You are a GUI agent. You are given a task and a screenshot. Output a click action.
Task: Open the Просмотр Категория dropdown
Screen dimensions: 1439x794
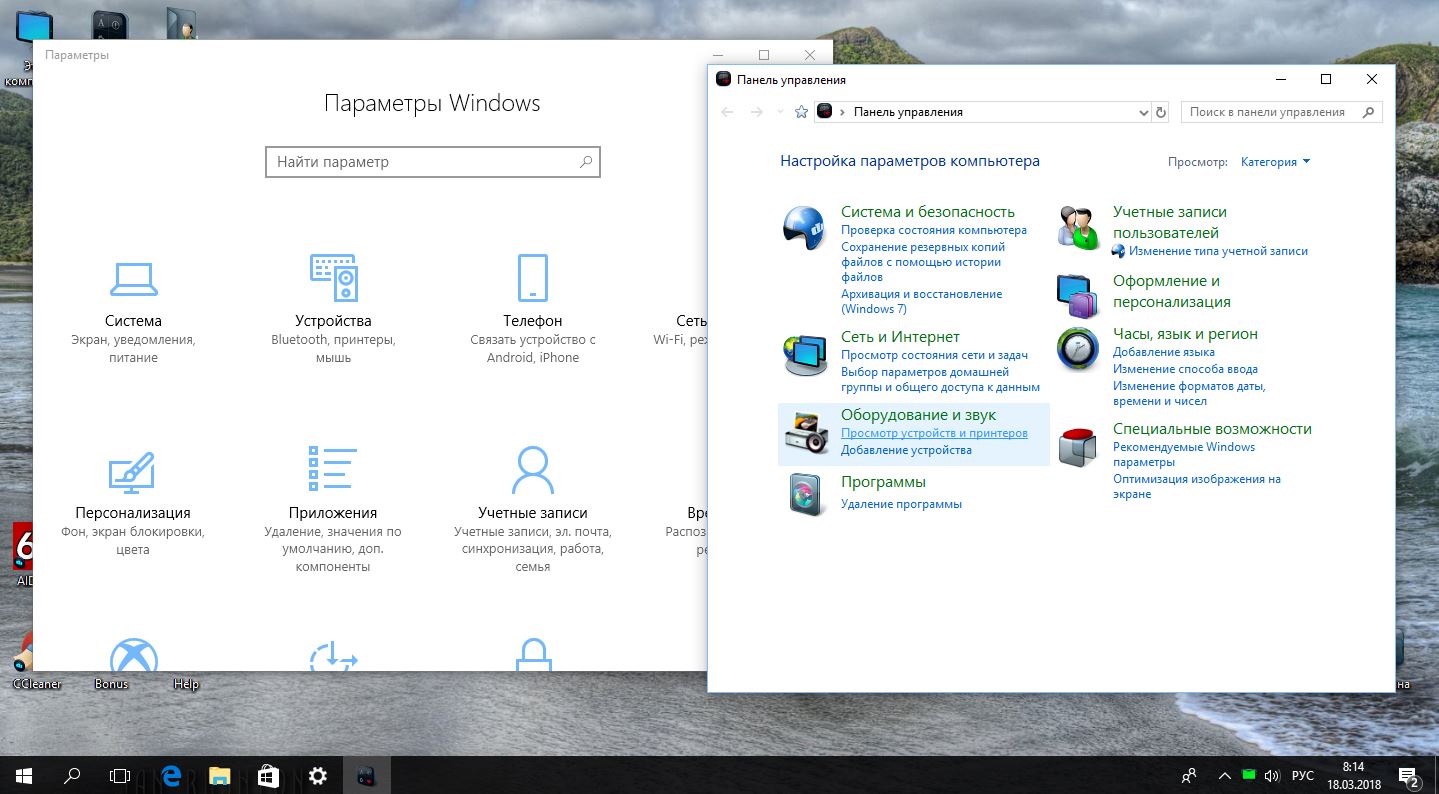[1275, 162]
